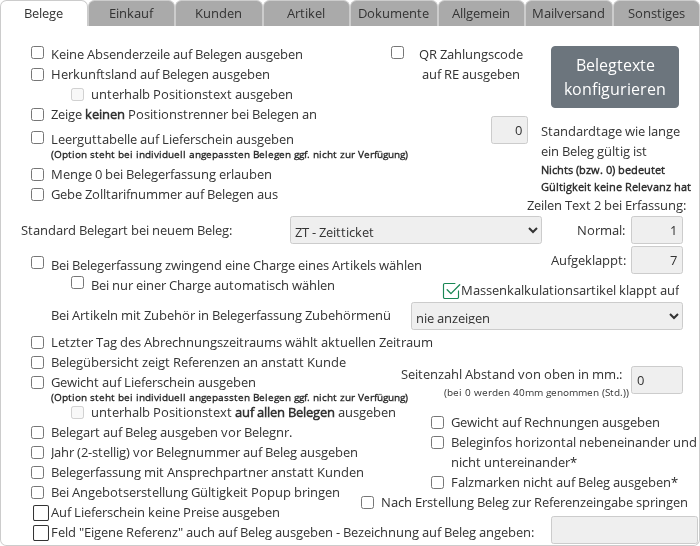This screenshot has height=546, width=700.
Task: Expand the Zubehörmenü 'nie anzeigen' dropdown
Action: coord(546,317)
